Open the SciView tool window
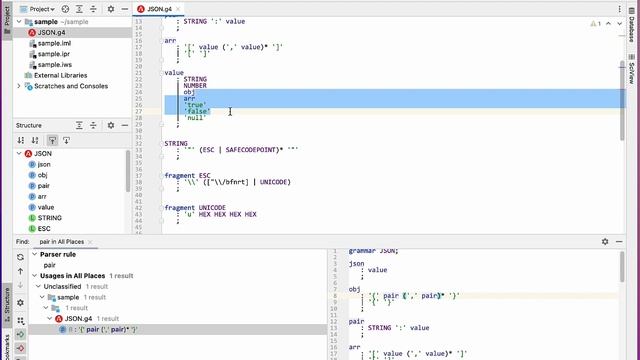 coord(631,69)
